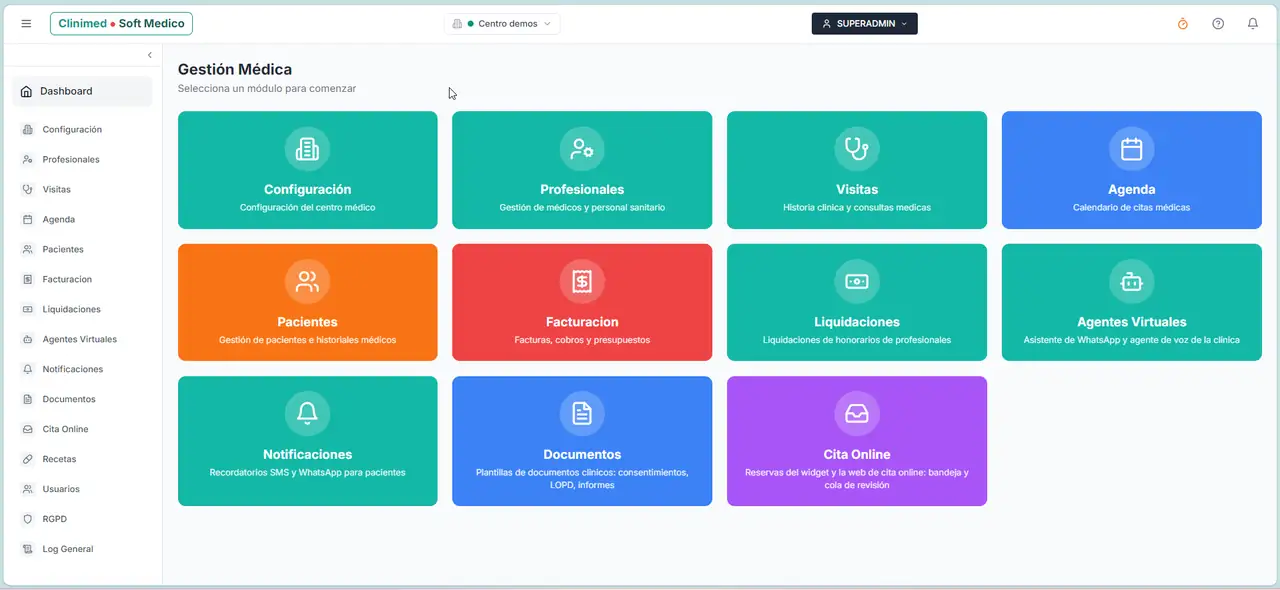
Task: Open the Centro demos center selector
Action: [502, 23]
